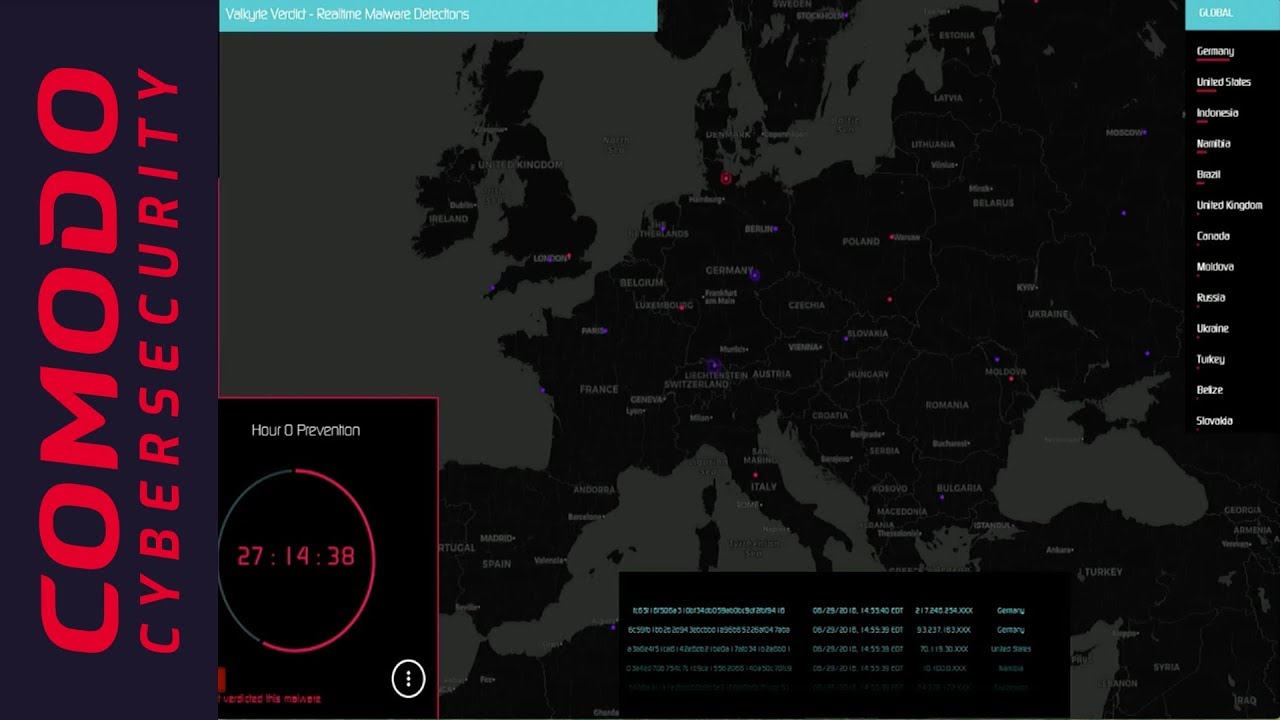Screen dimensions: 1280x720
Task: Click the Valkyrie Verdict Realtime Malware Detections title
Action: tap(347, 14)
